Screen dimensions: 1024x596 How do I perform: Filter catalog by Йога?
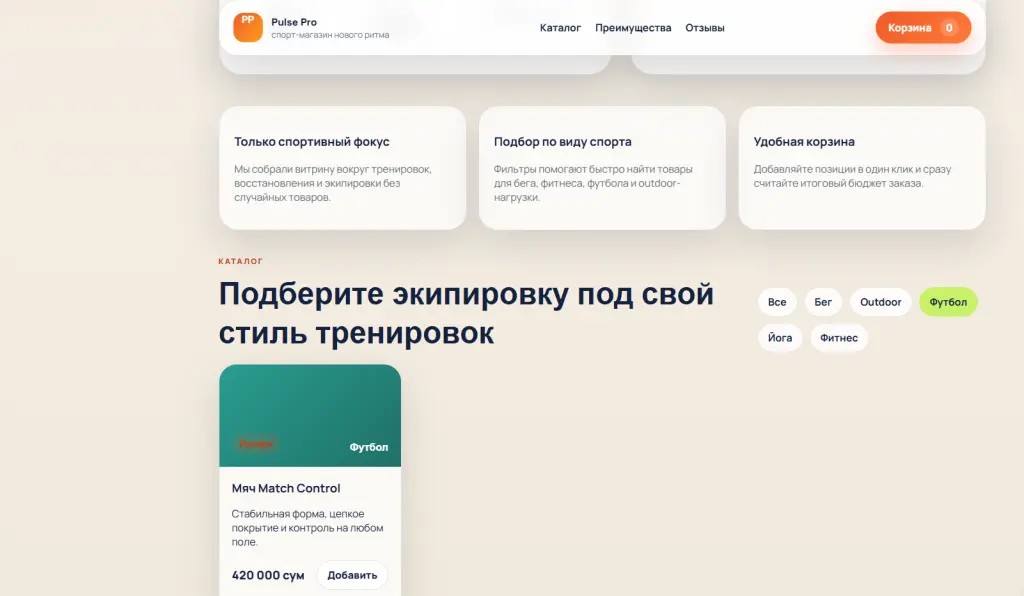tap(780, 337)
